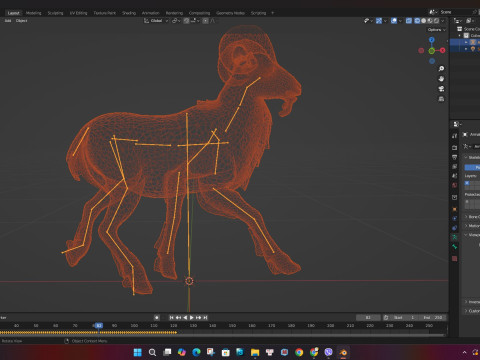Viewport: 480px width, 360px height.
Task: Open the View Layer properties tab icon
Action: click(455, 166)
